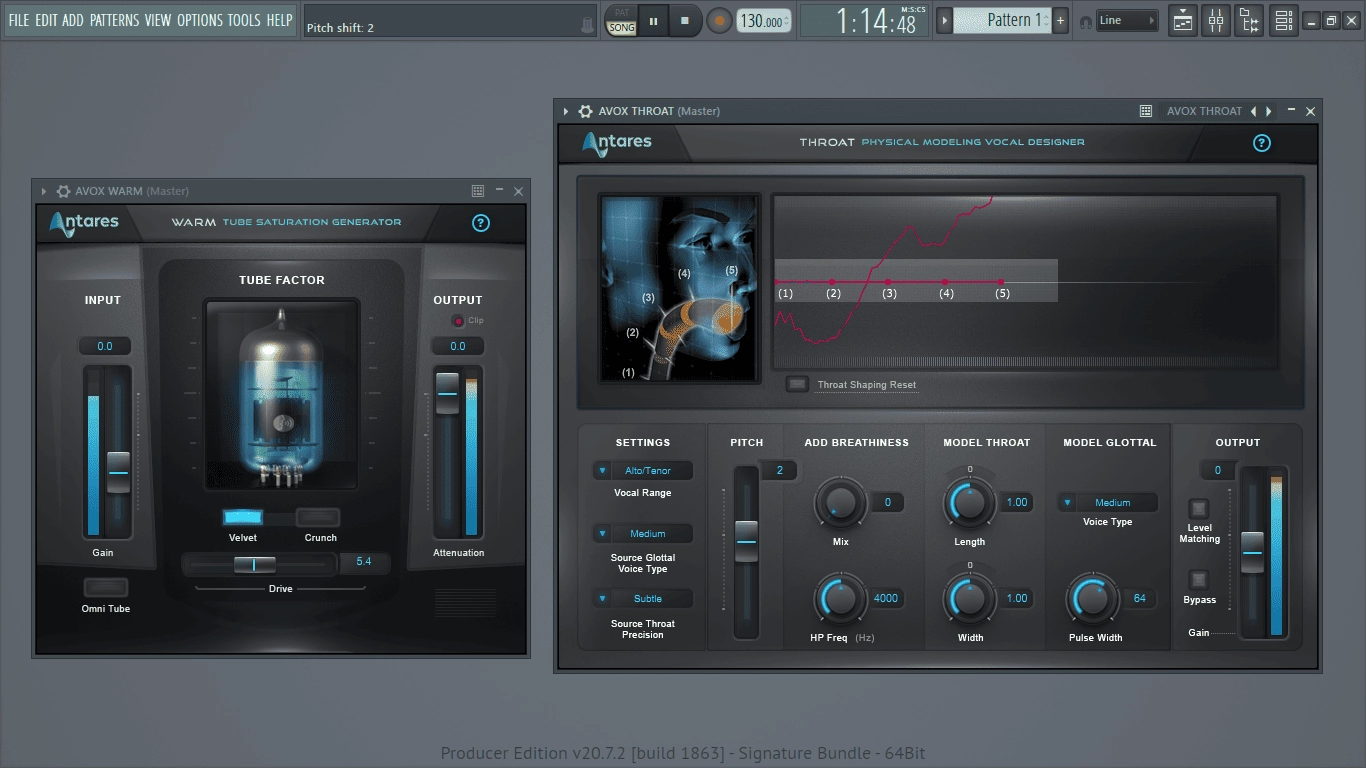
Task: Open the TOOLS menu
Action: click(x=244, y=20)
